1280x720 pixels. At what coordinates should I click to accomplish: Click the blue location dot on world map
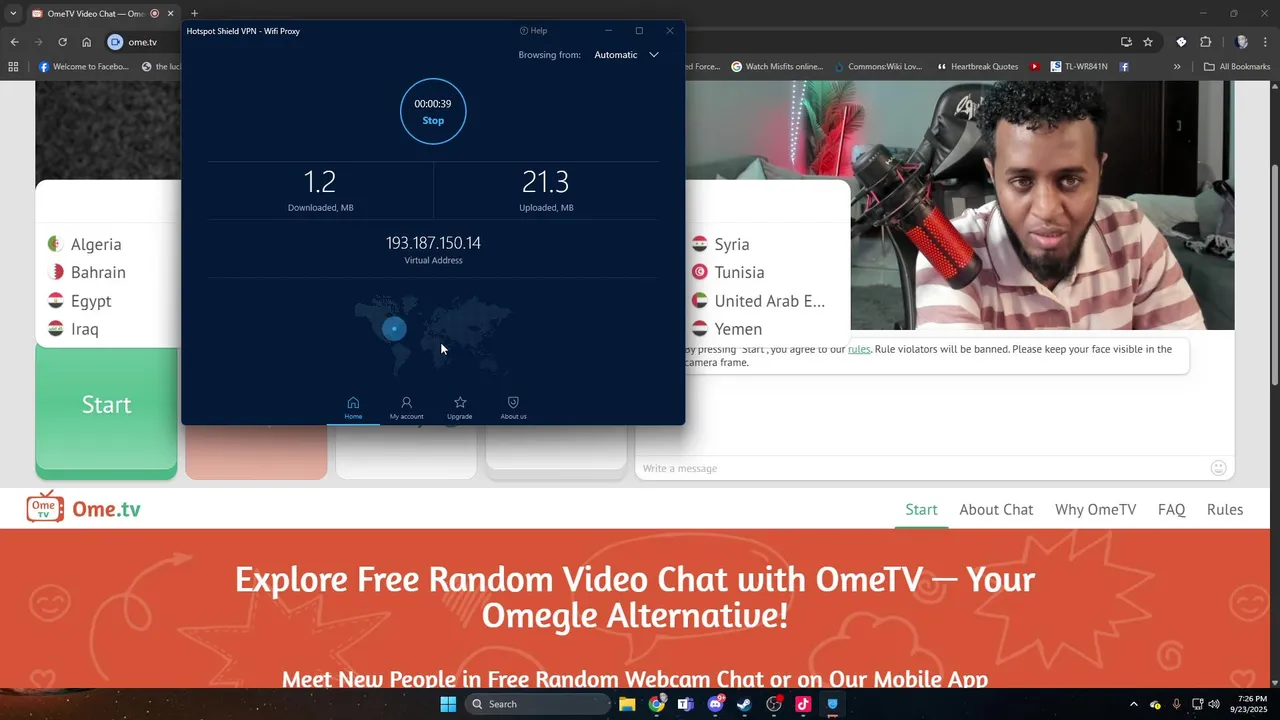point(394,328)
